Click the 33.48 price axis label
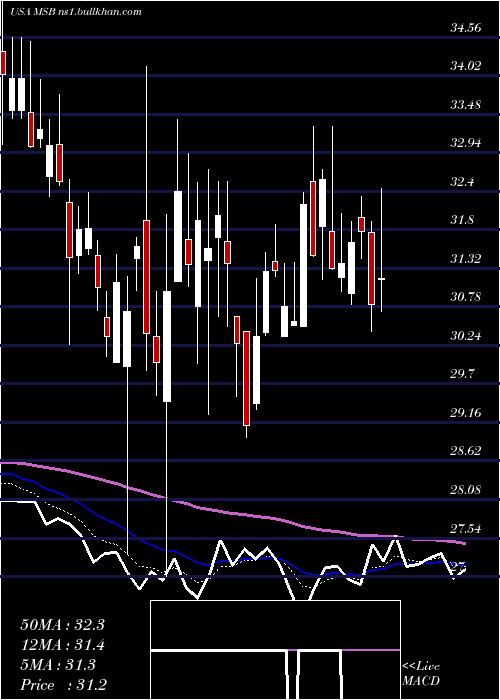500x700 pixels. pos(466,105)
